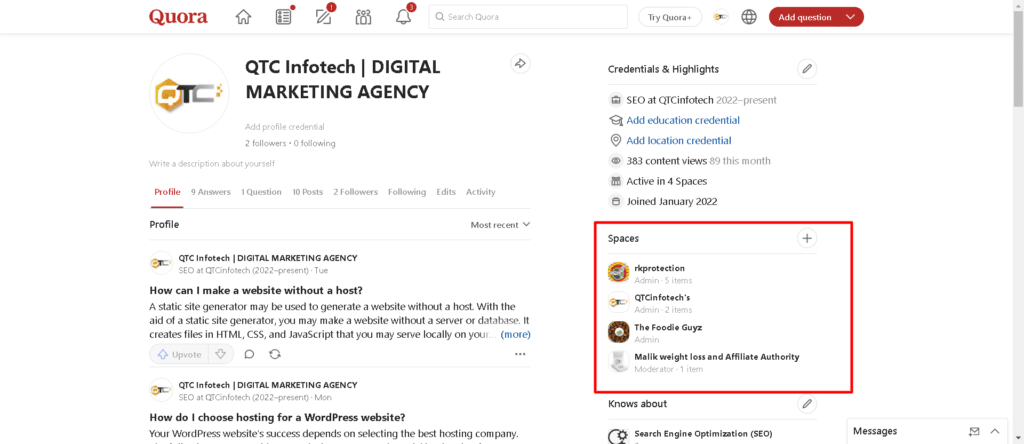Open Malik weight loss and Affiliate Authority

click(717, 357)
